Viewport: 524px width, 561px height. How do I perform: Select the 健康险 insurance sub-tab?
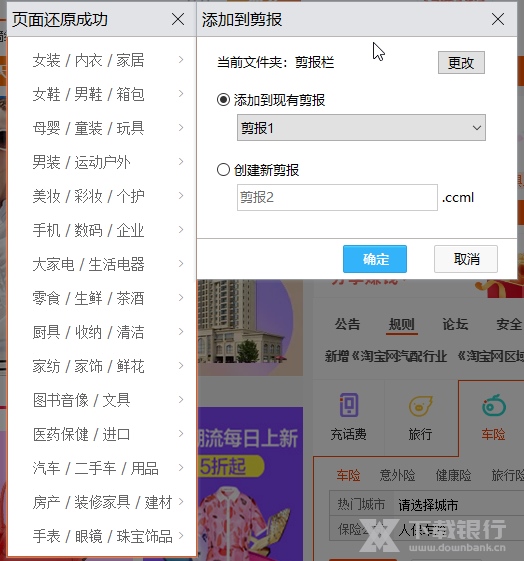tap(453, 475)
